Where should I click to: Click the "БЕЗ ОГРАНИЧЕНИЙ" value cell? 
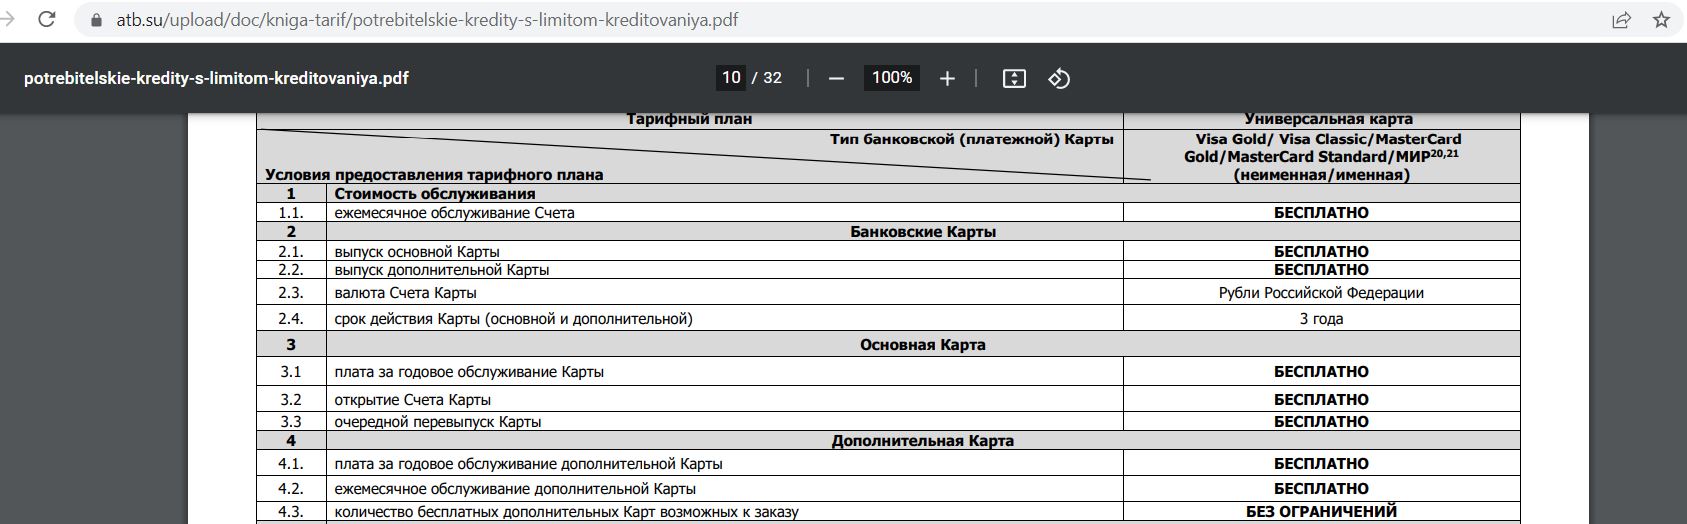[1321, 512]
